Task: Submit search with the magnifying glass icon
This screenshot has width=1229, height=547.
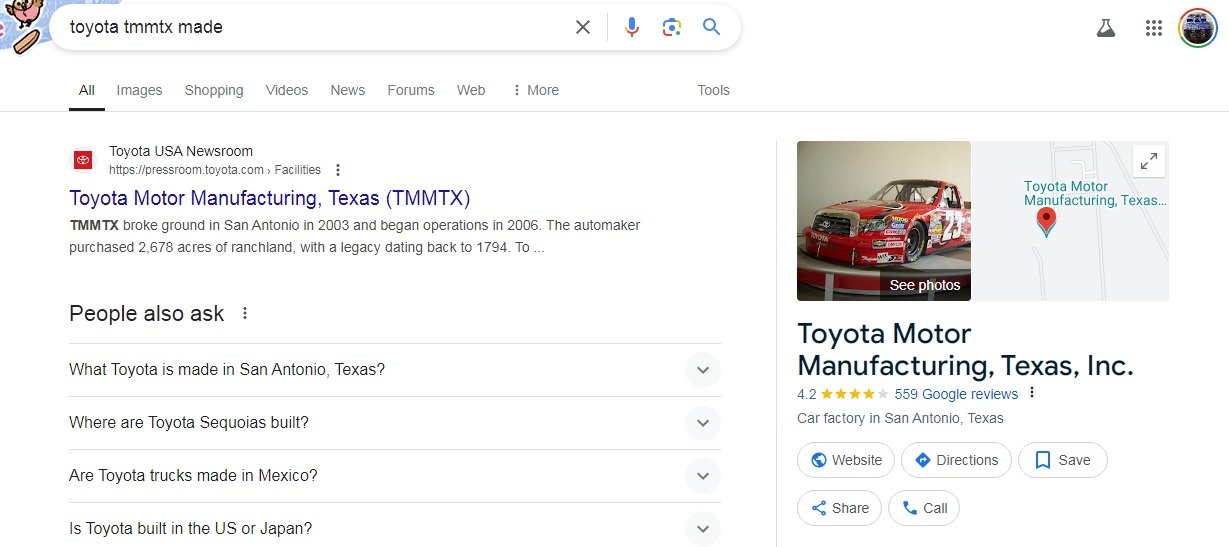Action: tap(711, 27)
